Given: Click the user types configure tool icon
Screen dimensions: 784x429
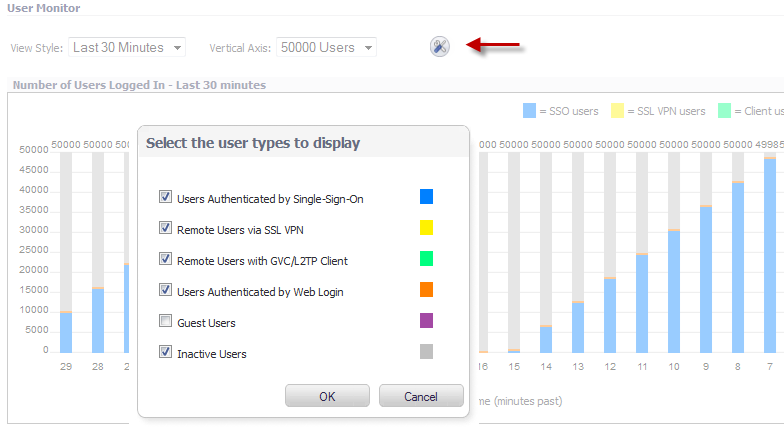Looking at the screenshot, I should click(440, 46).
